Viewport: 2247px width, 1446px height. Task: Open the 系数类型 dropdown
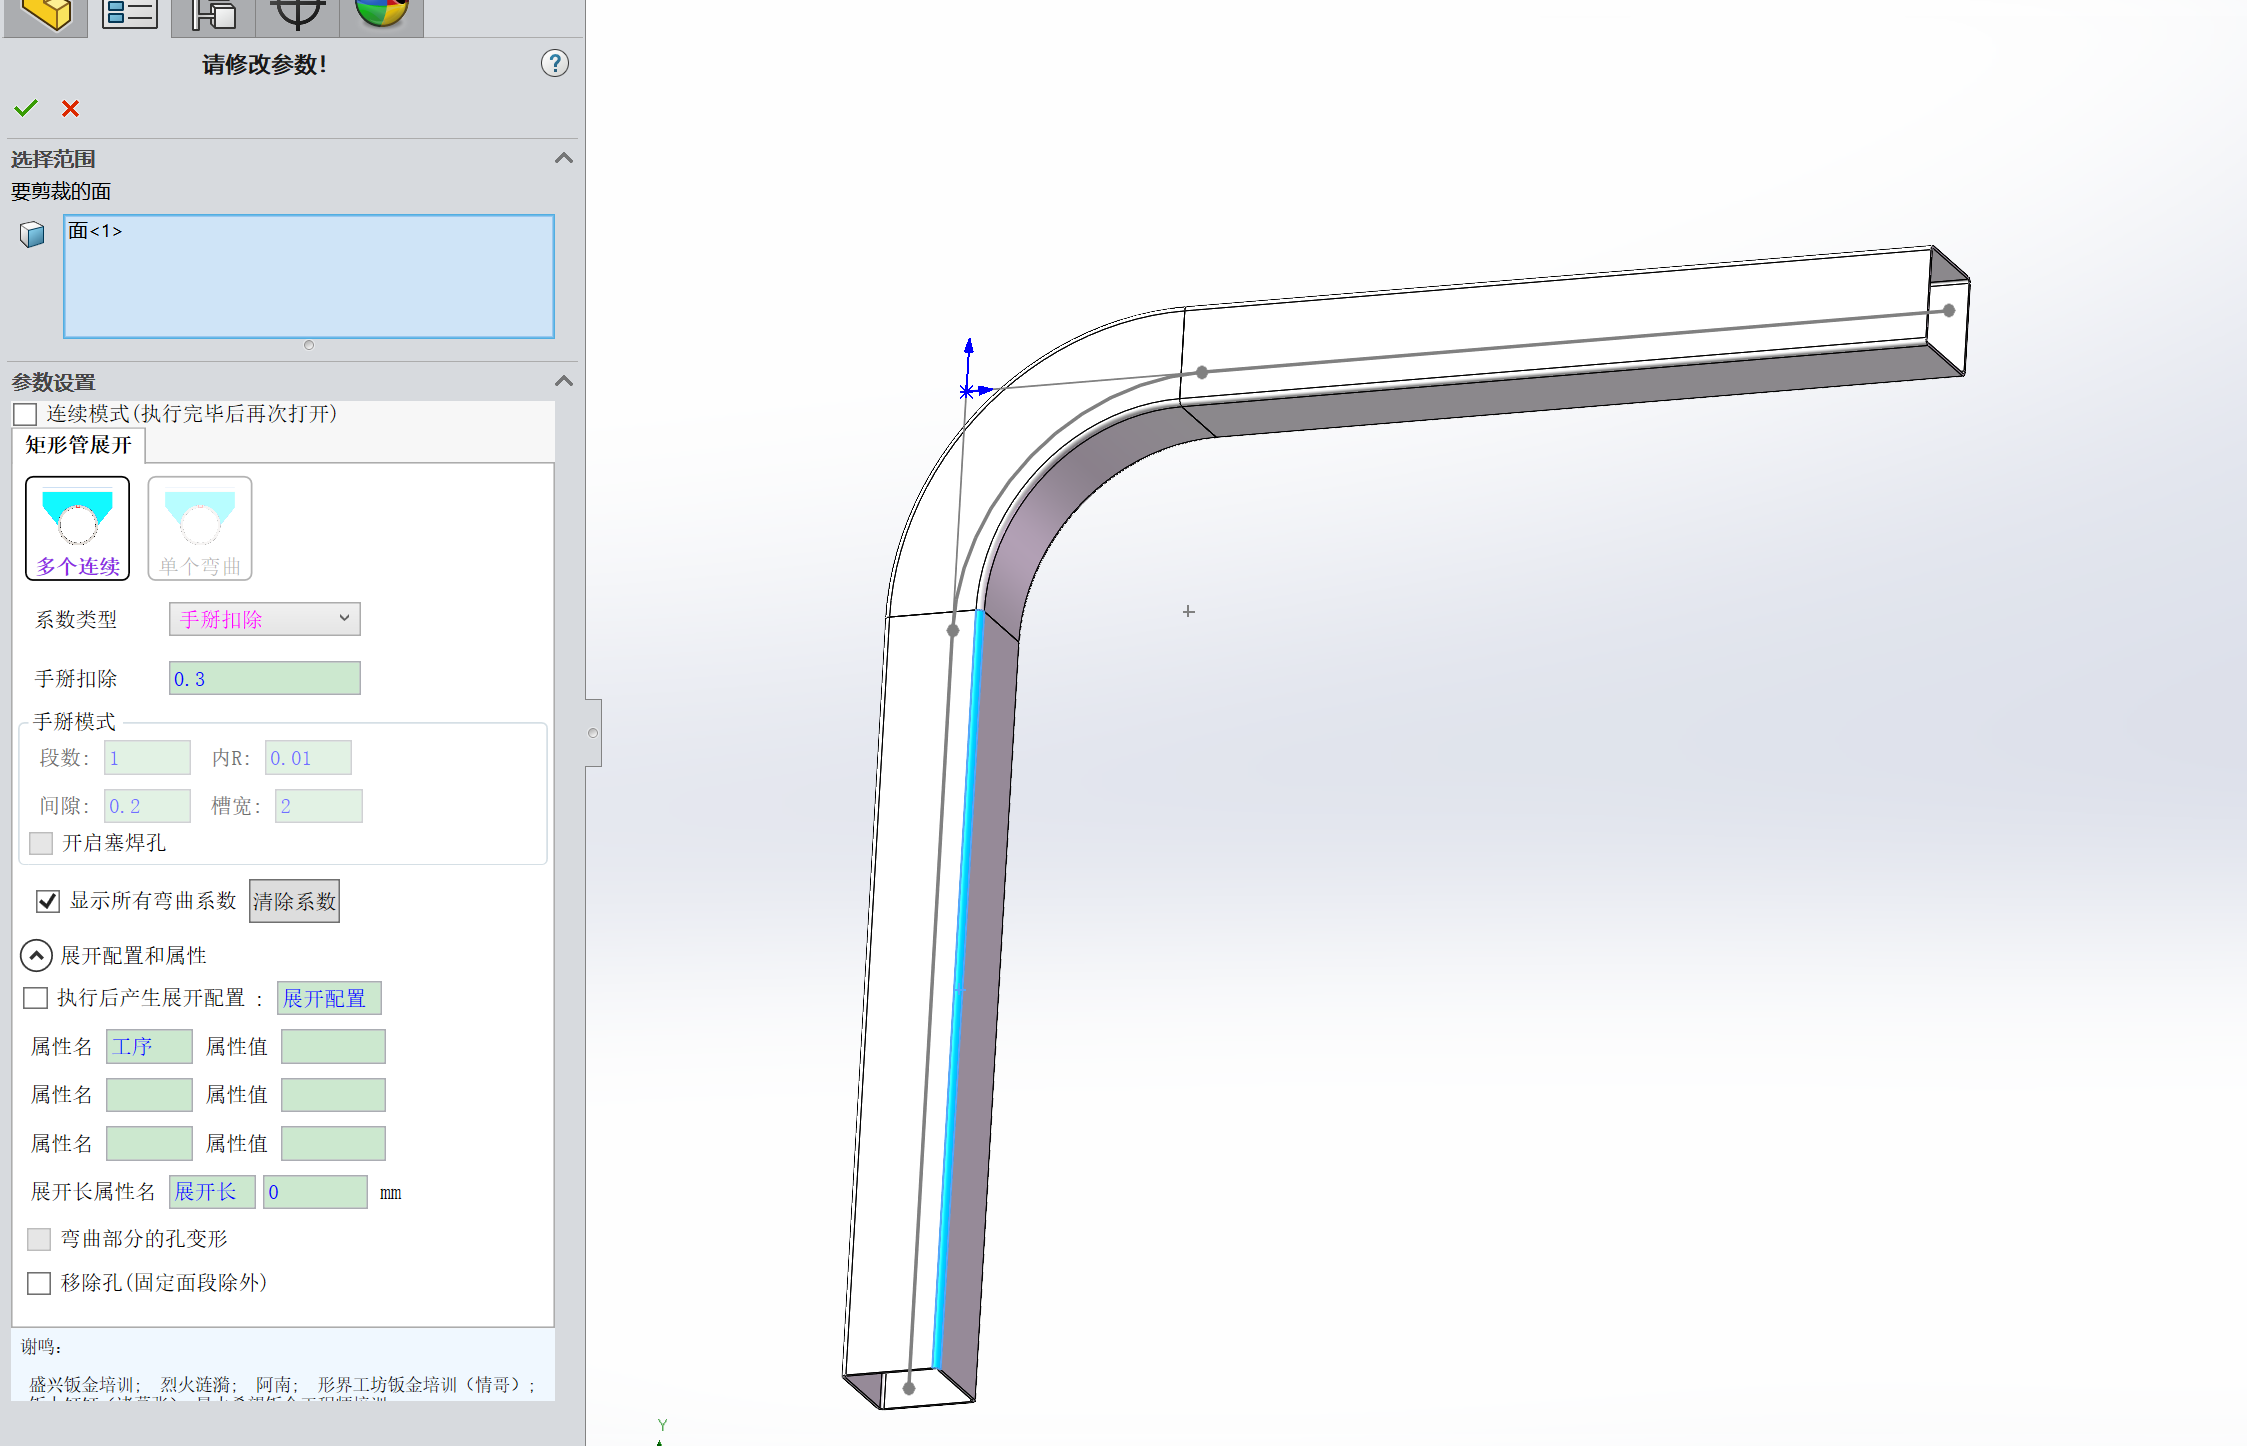(x=265, y=619)
